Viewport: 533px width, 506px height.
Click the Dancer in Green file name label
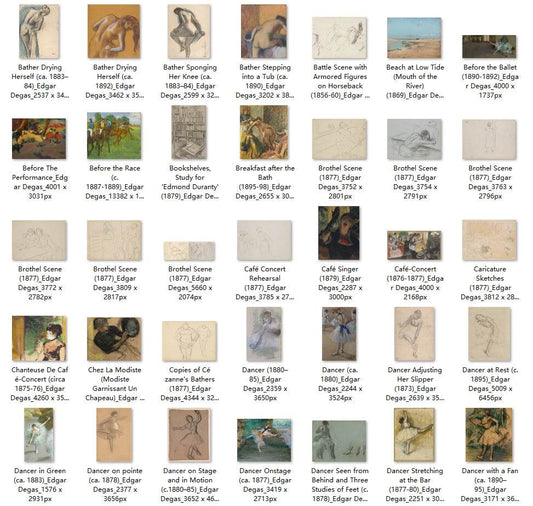coord(40,485)
